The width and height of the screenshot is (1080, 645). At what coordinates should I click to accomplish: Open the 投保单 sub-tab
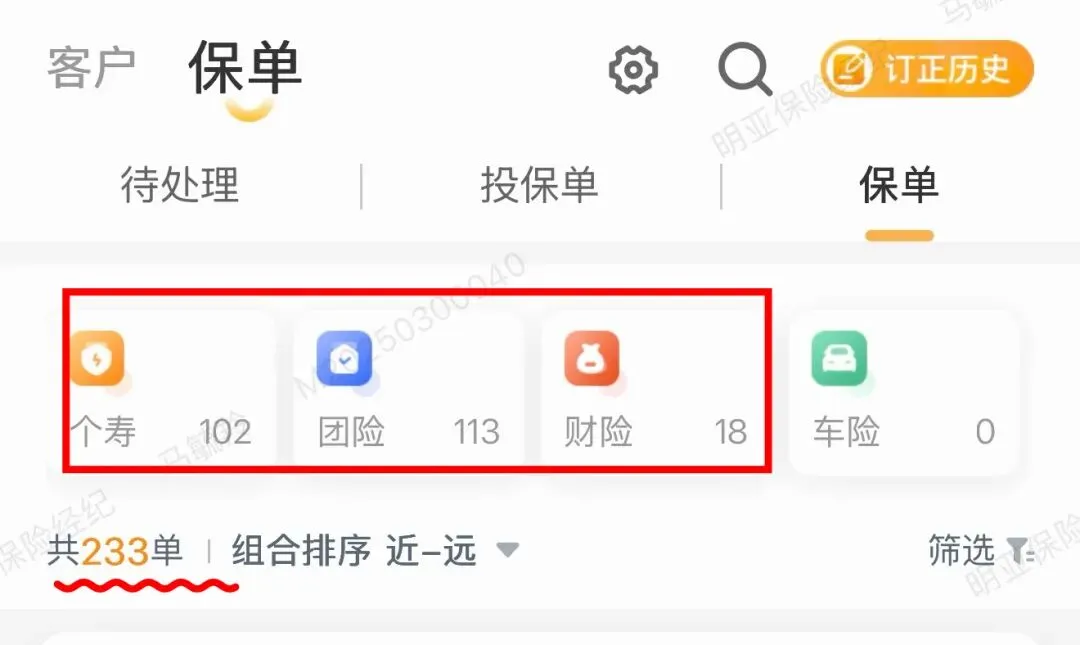pos(539,185)
